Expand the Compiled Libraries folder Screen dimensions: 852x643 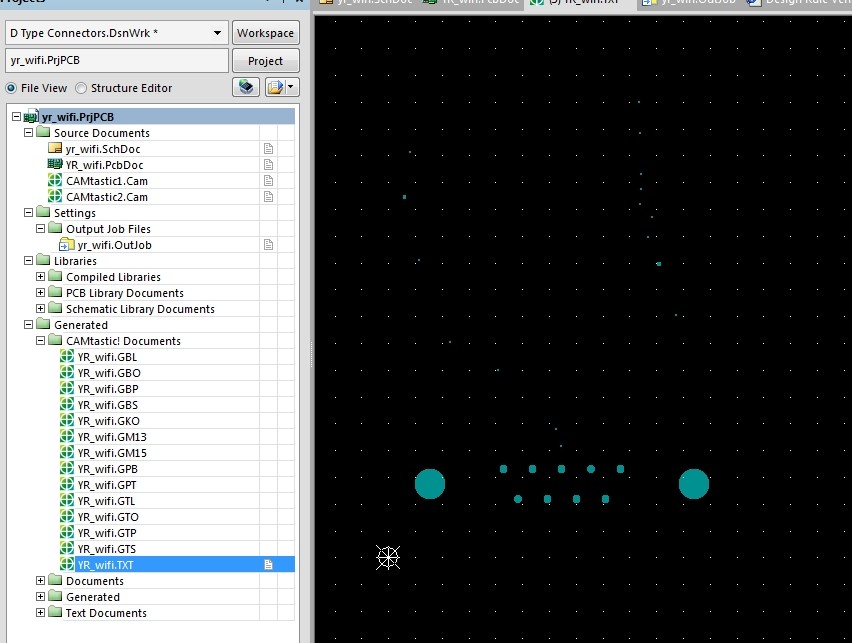coord(40,277)
